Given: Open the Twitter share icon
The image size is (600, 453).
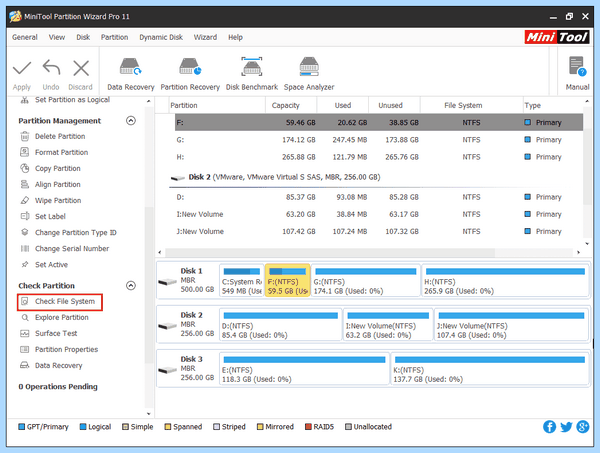Looking at the screenshot, I should (x=566, y=427).
